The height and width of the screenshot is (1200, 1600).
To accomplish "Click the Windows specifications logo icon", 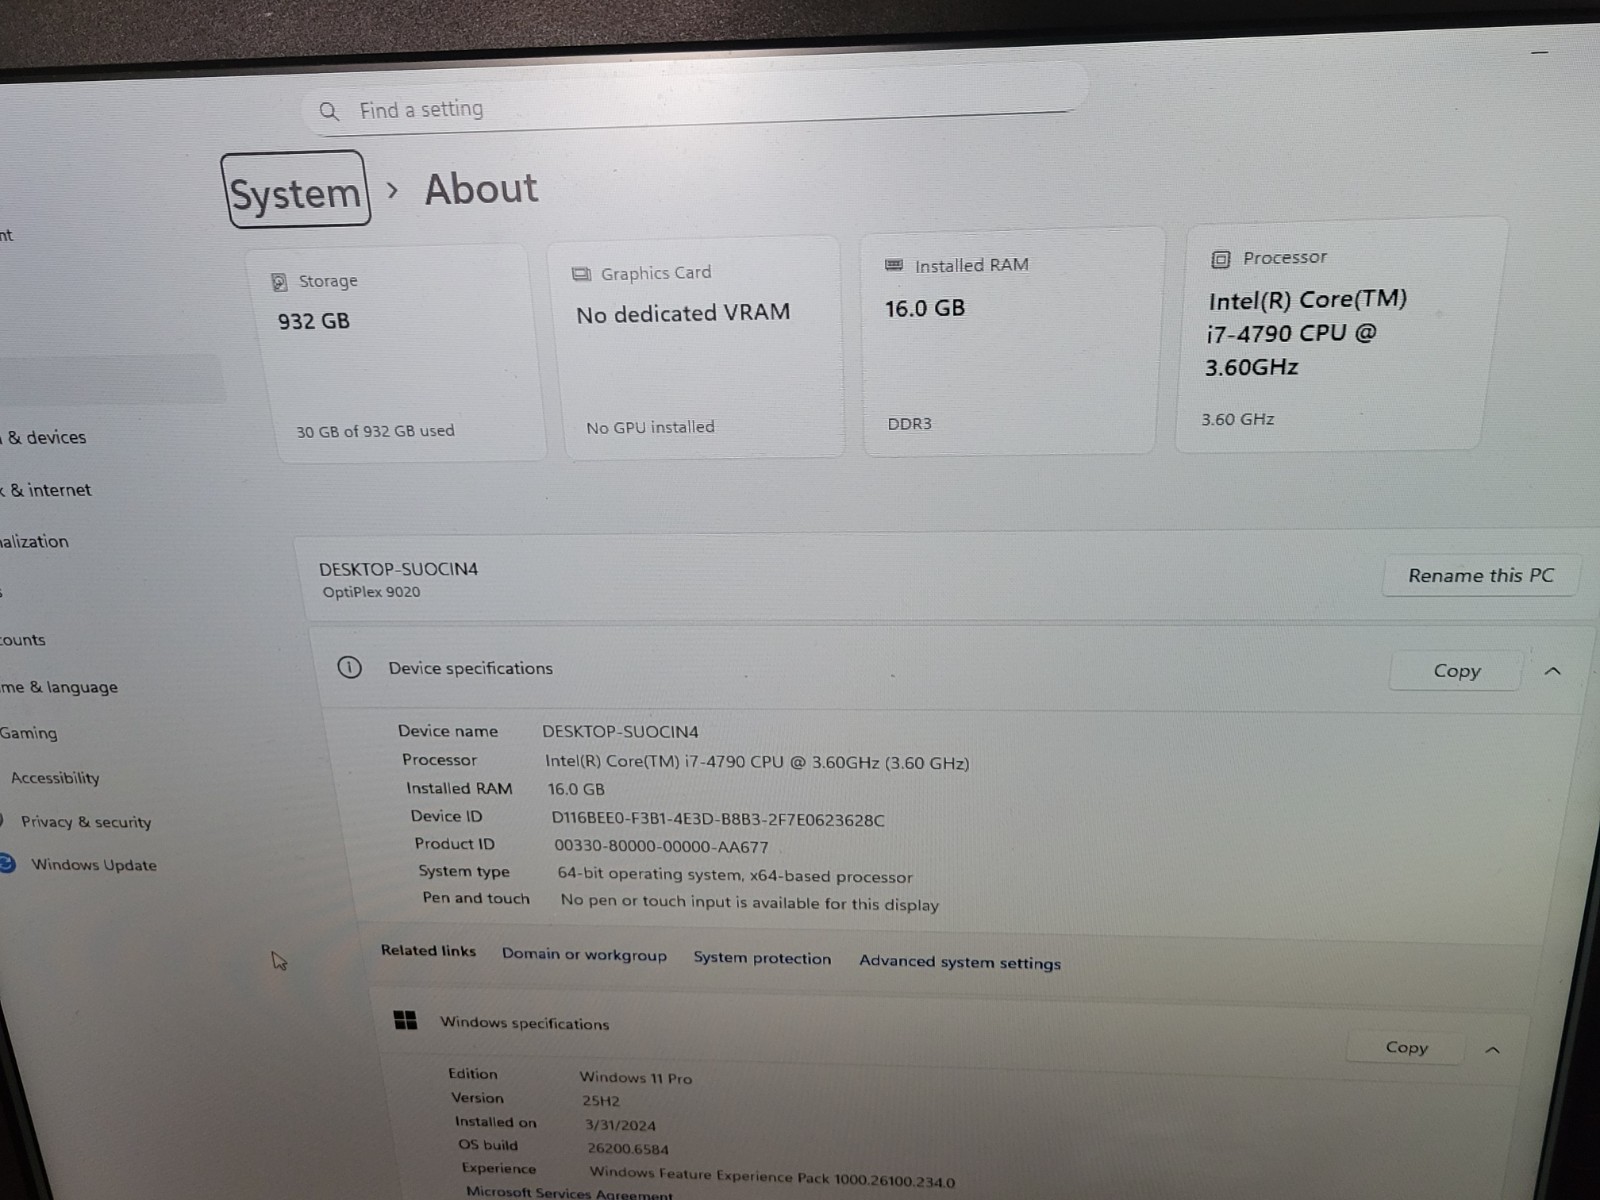I will click(406, 1021).
